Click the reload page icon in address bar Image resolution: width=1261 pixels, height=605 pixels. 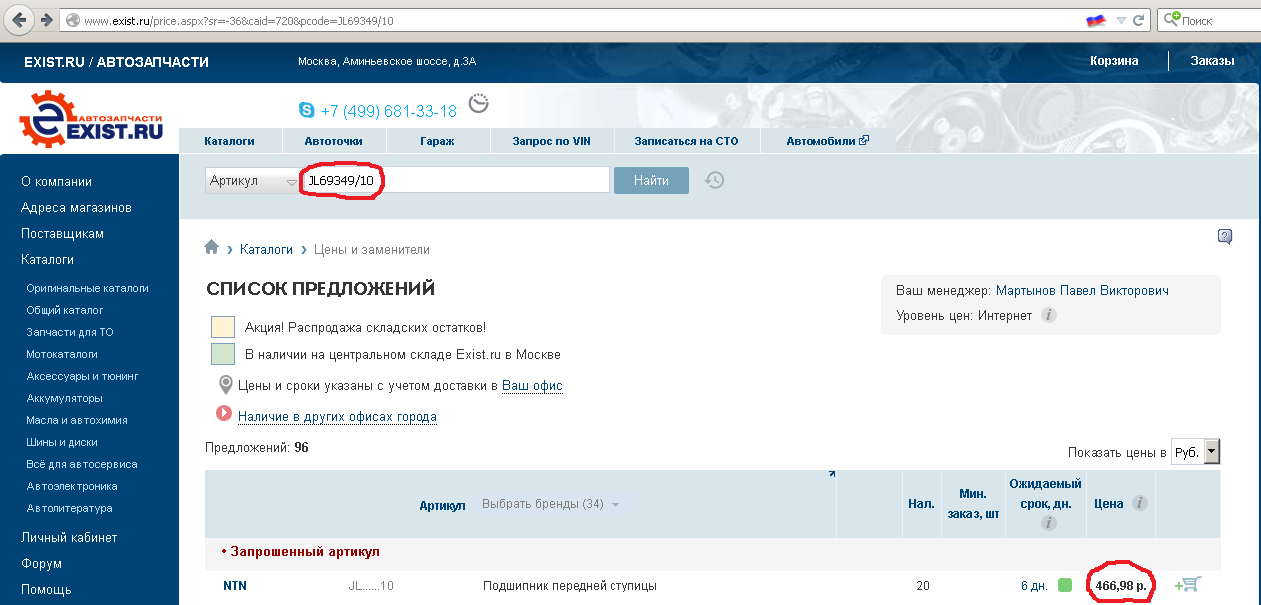pos(1143,20)
